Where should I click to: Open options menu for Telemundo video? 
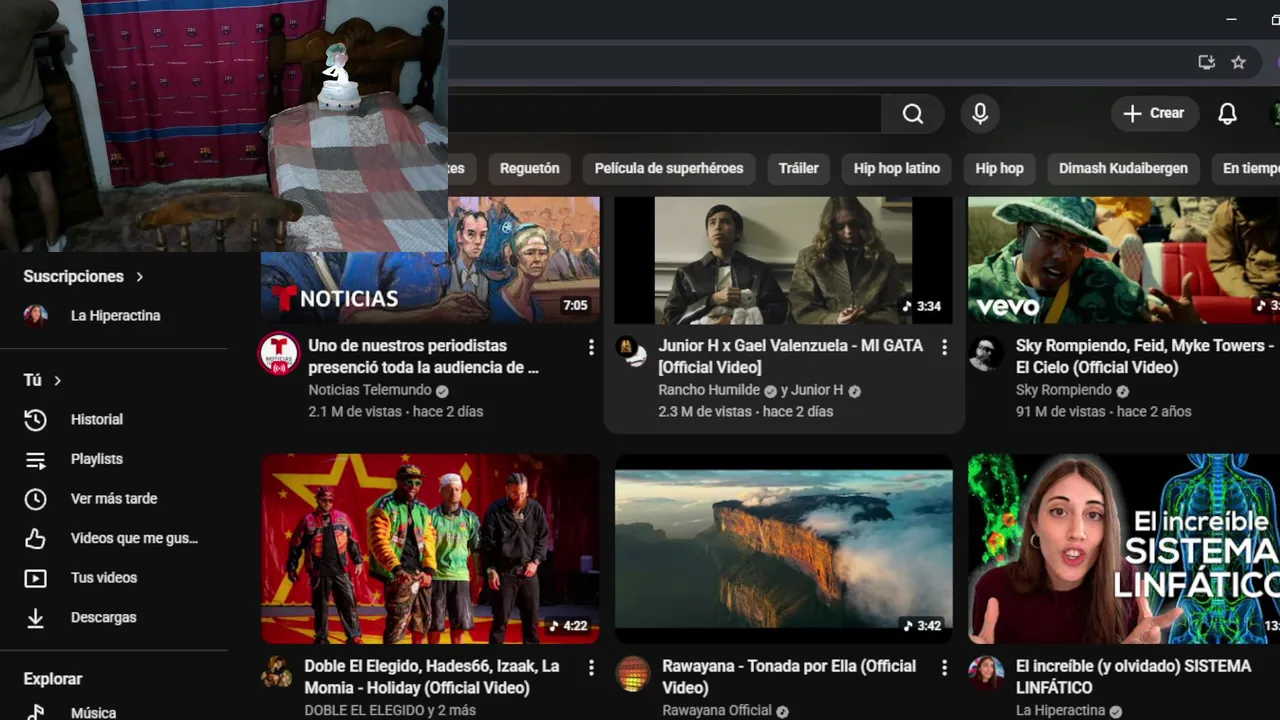[x=591, y=347]
